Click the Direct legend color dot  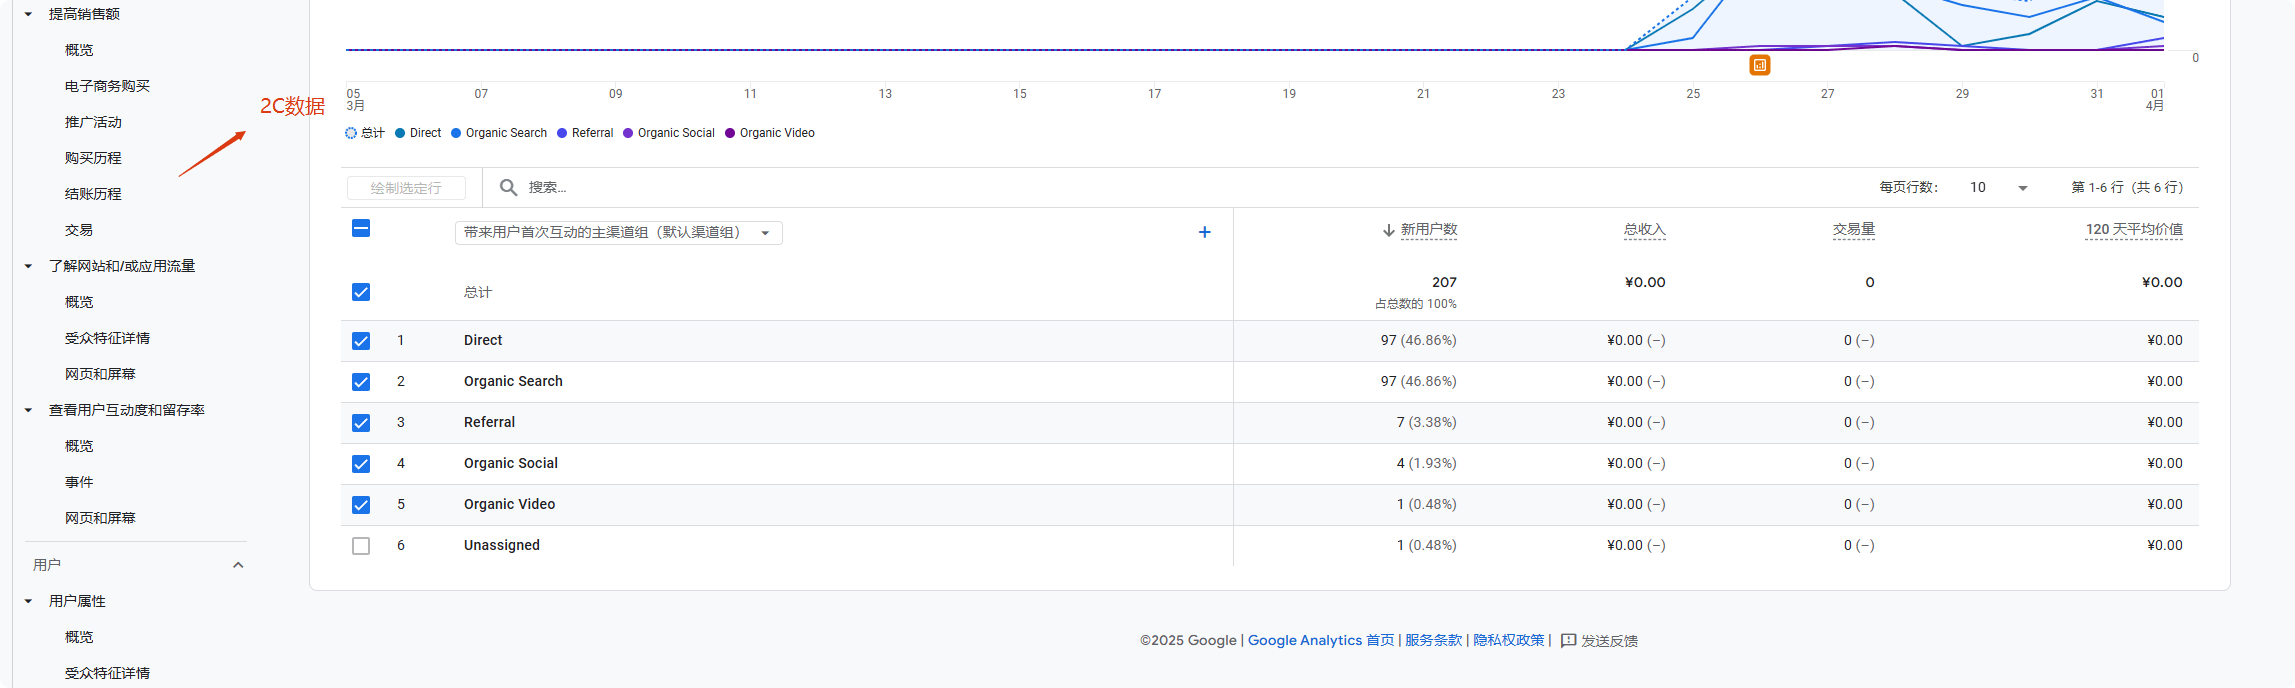[400, 133]
